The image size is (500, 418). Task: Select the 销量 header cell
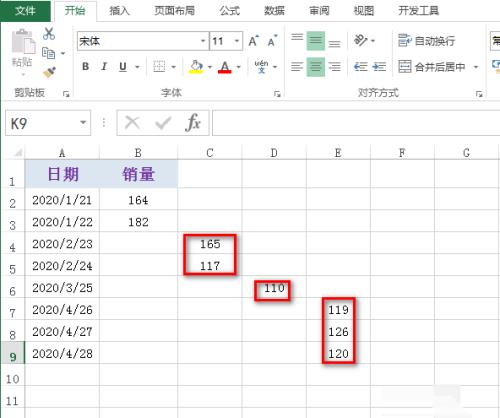coord(139,174)
